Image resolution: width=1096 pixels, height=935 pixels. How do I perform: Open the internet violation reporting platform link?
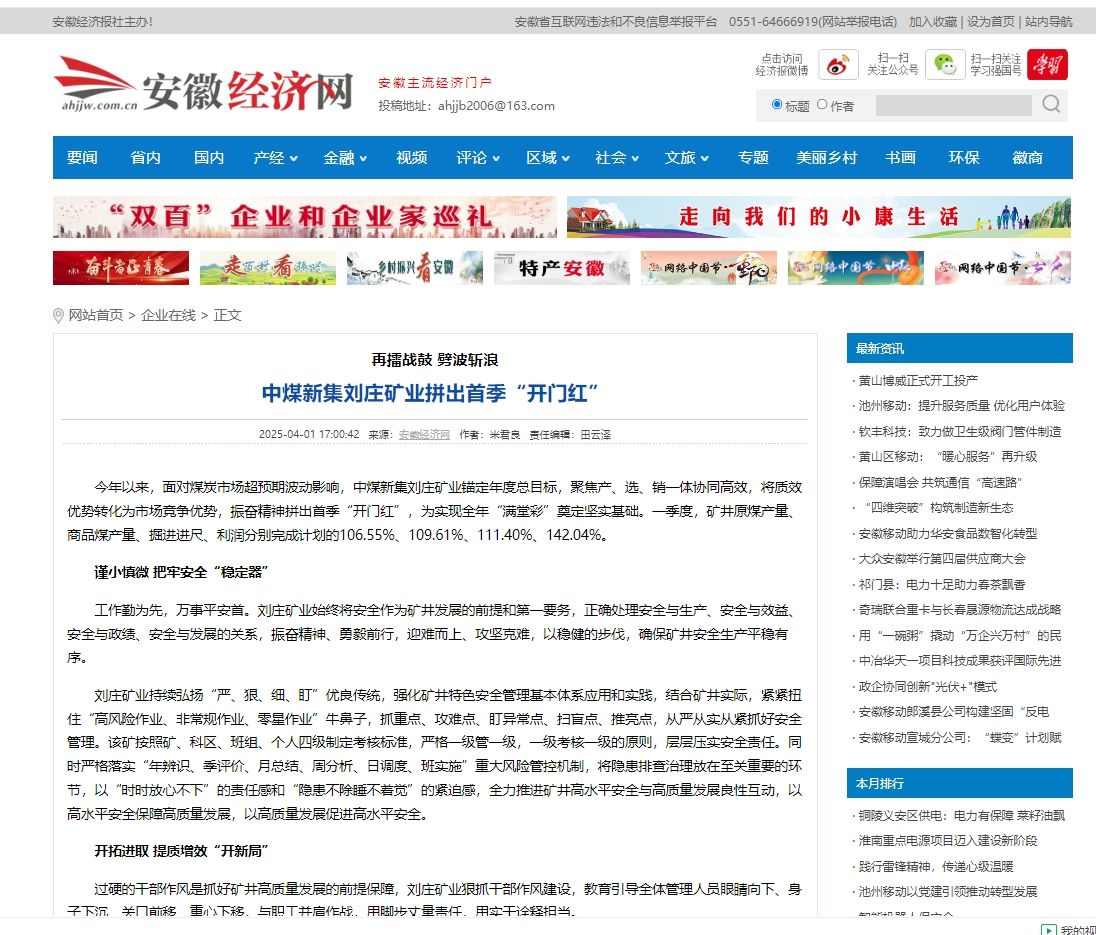click(x=616, y=22)
